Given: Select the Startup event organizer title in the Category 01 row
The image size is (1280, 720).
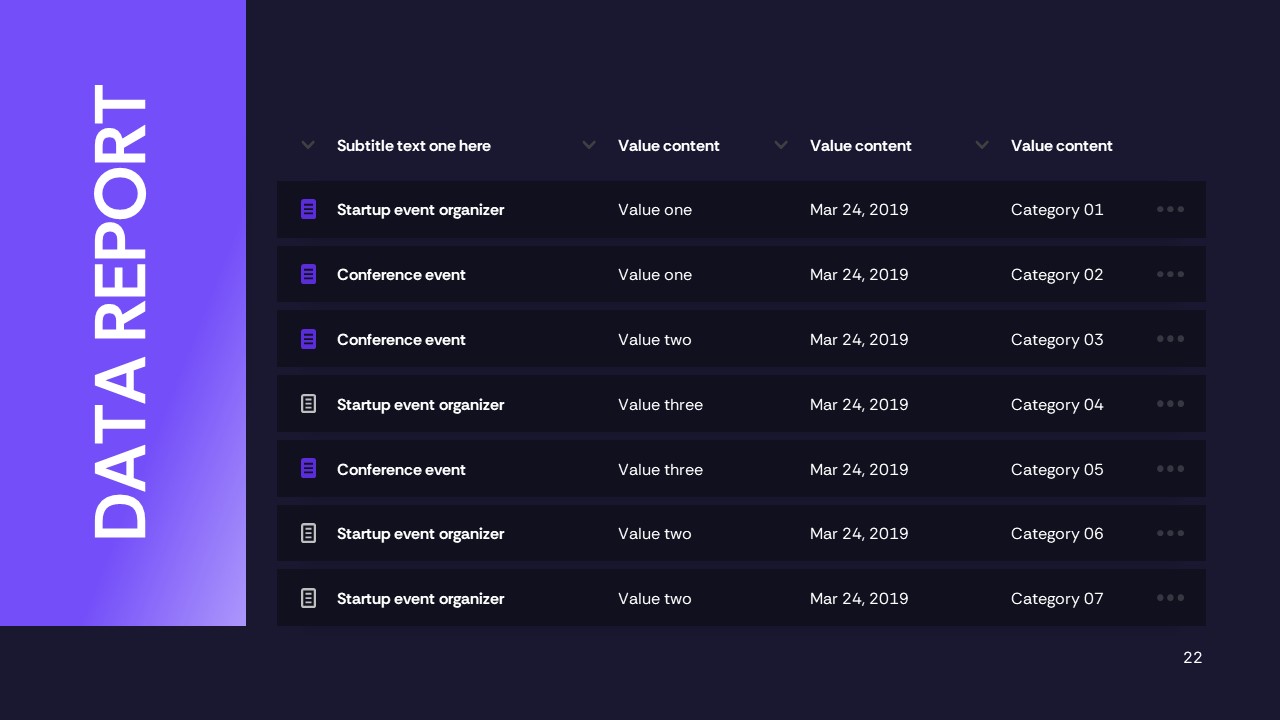Looking at the screenshot, I should click(x=420, y=210).
